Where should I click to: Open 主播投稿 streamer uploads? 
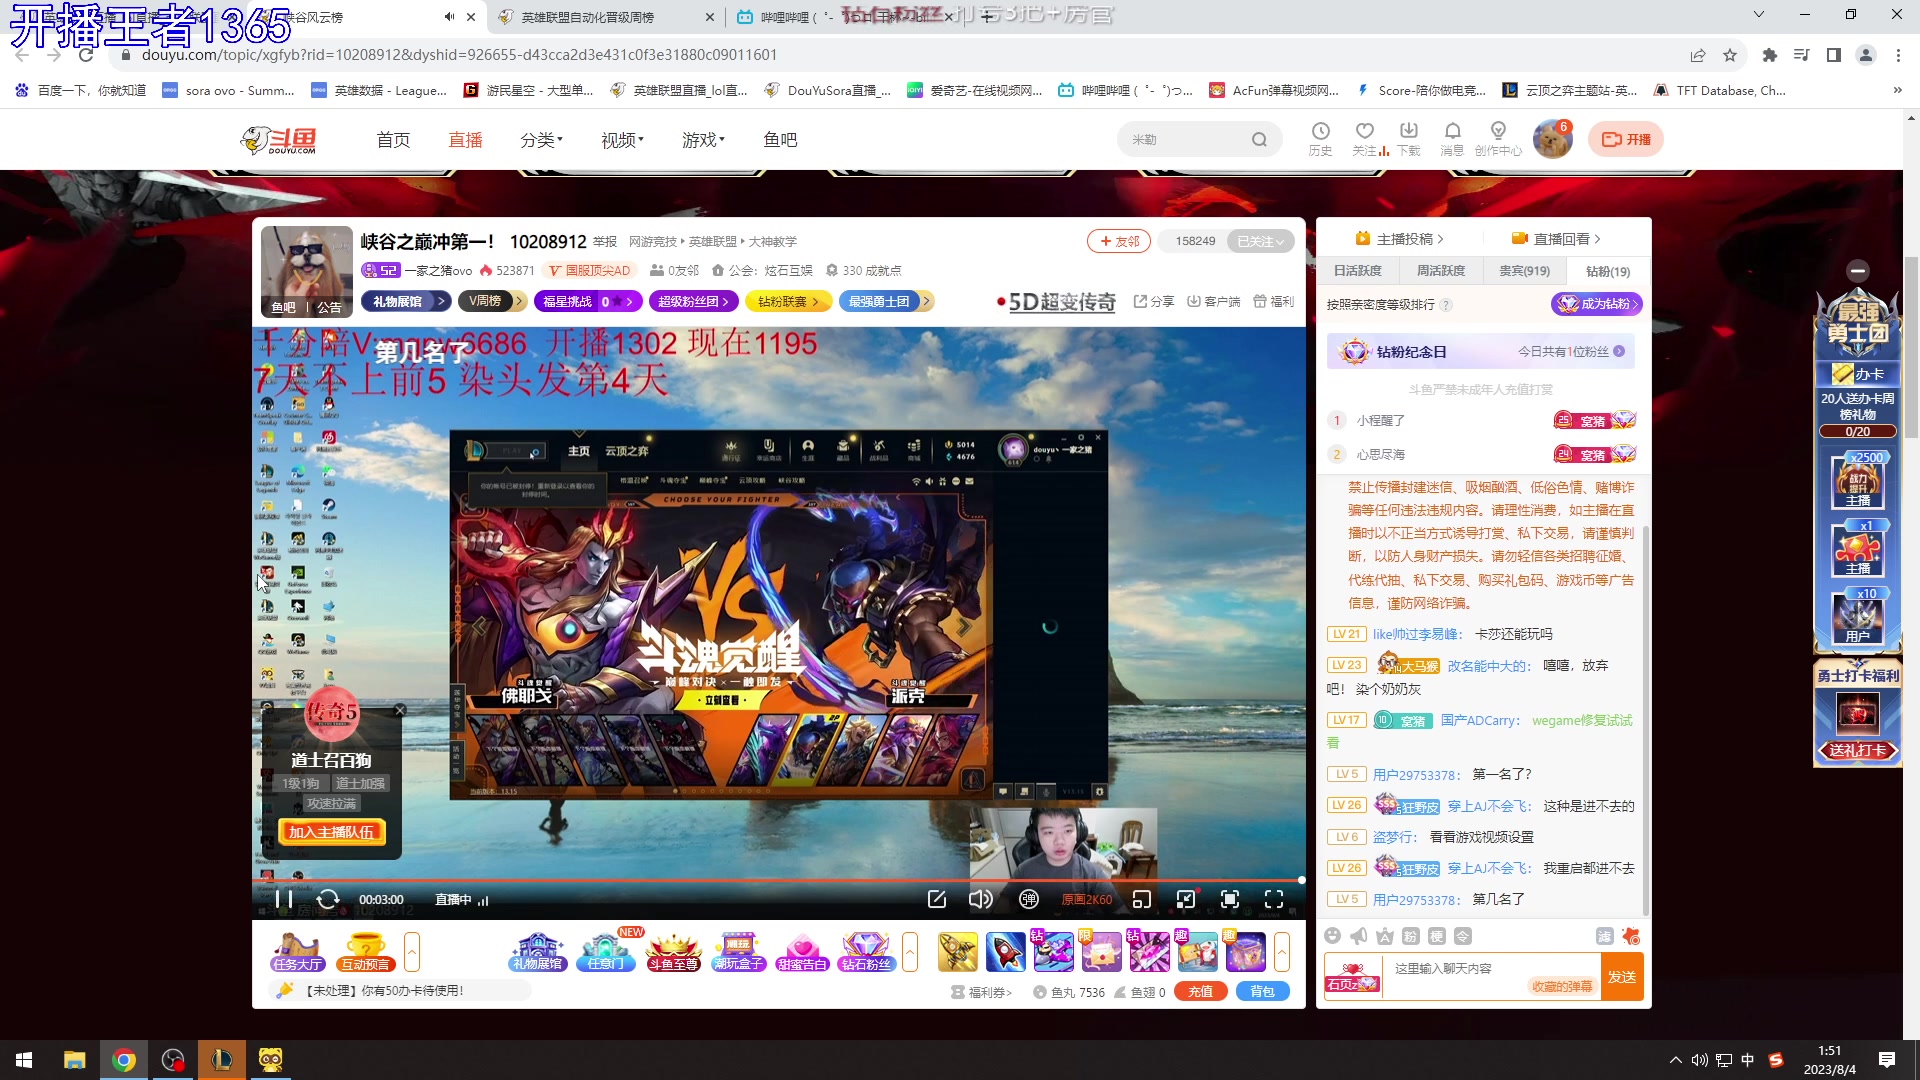click(1399, 239)
